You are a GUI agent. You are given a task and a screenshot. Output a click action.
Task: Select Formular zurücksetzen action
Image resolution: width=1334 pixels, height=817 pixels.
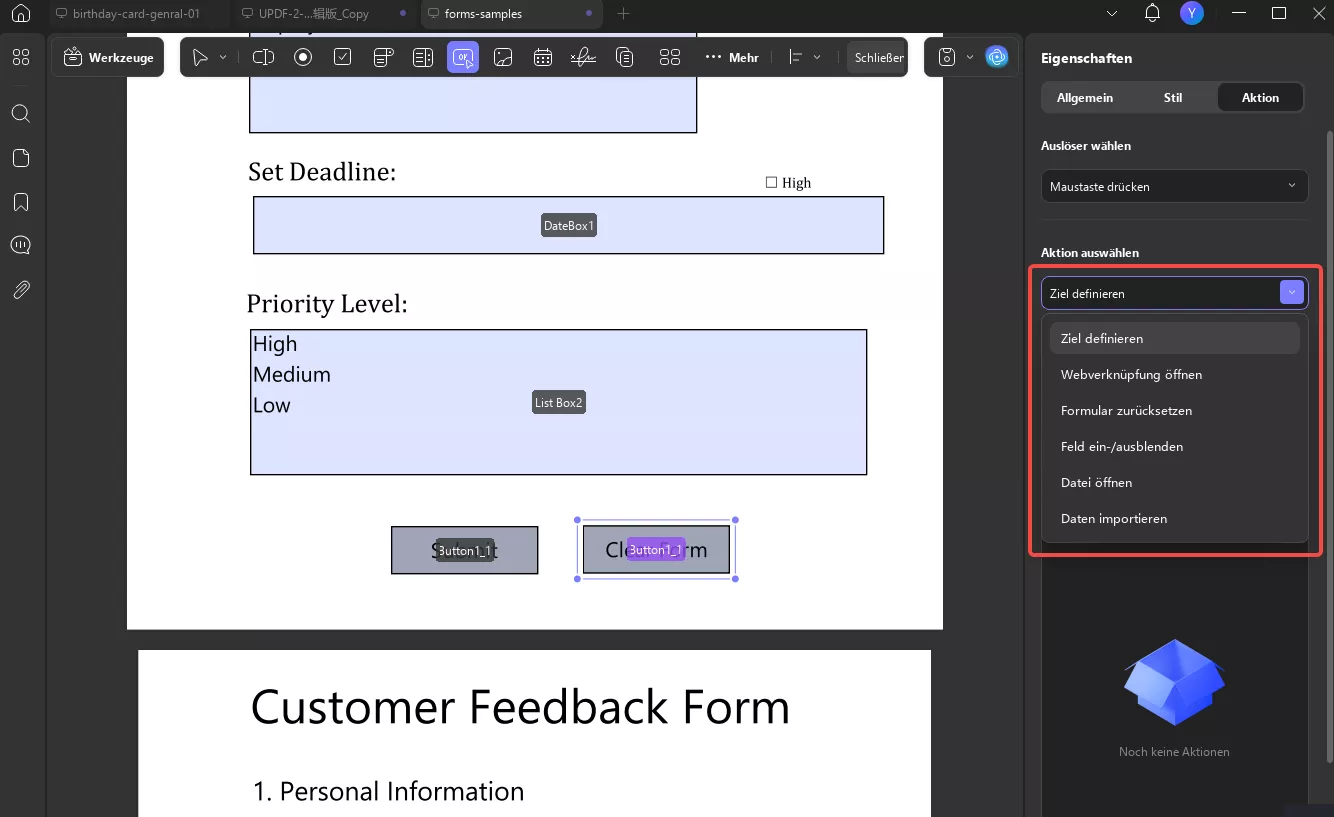[x=1174, y=410]
